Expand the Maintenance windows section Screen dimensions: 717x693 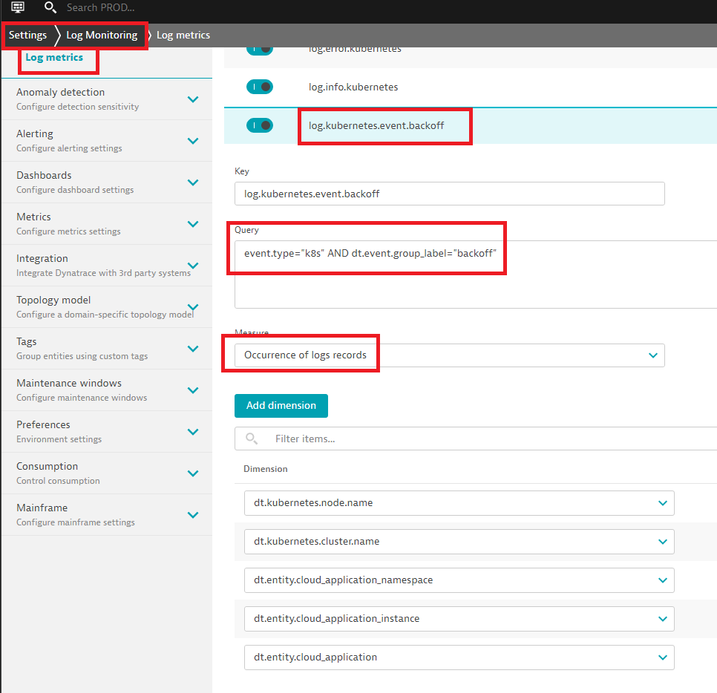click(193, 390)
